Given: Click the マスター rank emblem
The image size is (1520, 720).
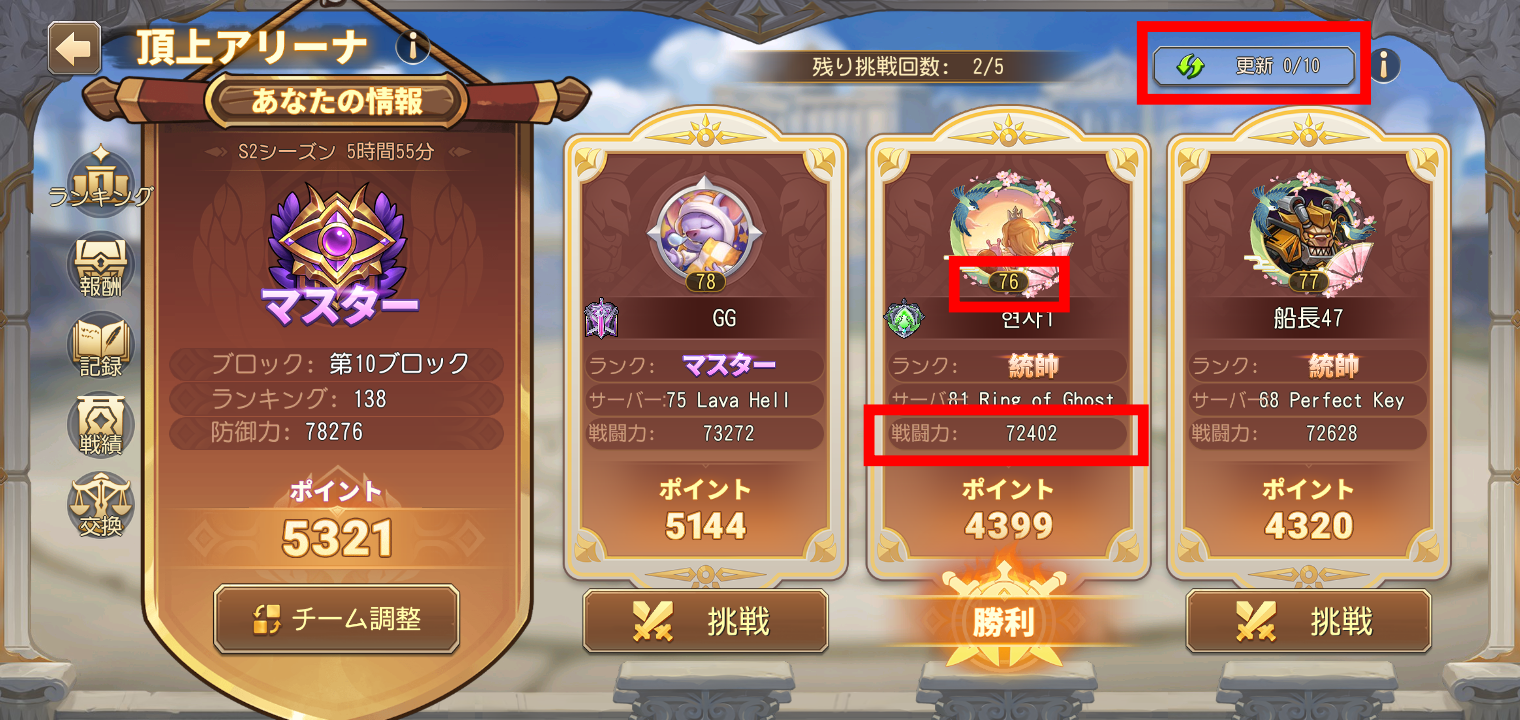Looking at the screenshot, I should (x=336, y=243).
